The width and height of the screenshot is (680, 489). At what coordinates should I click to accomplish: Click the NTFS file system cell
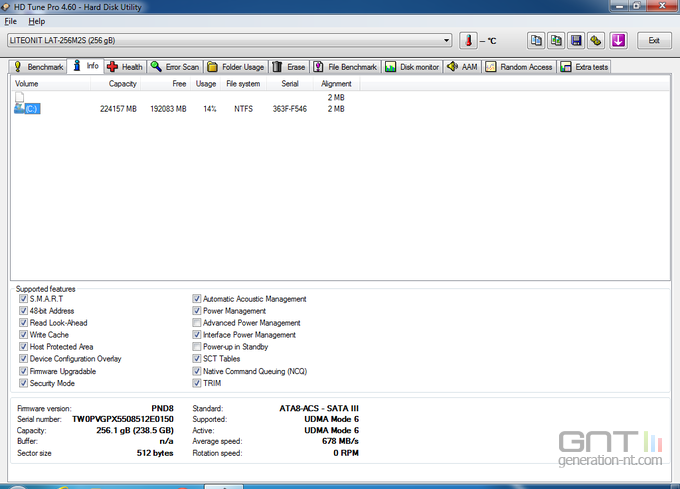point(243,109)
